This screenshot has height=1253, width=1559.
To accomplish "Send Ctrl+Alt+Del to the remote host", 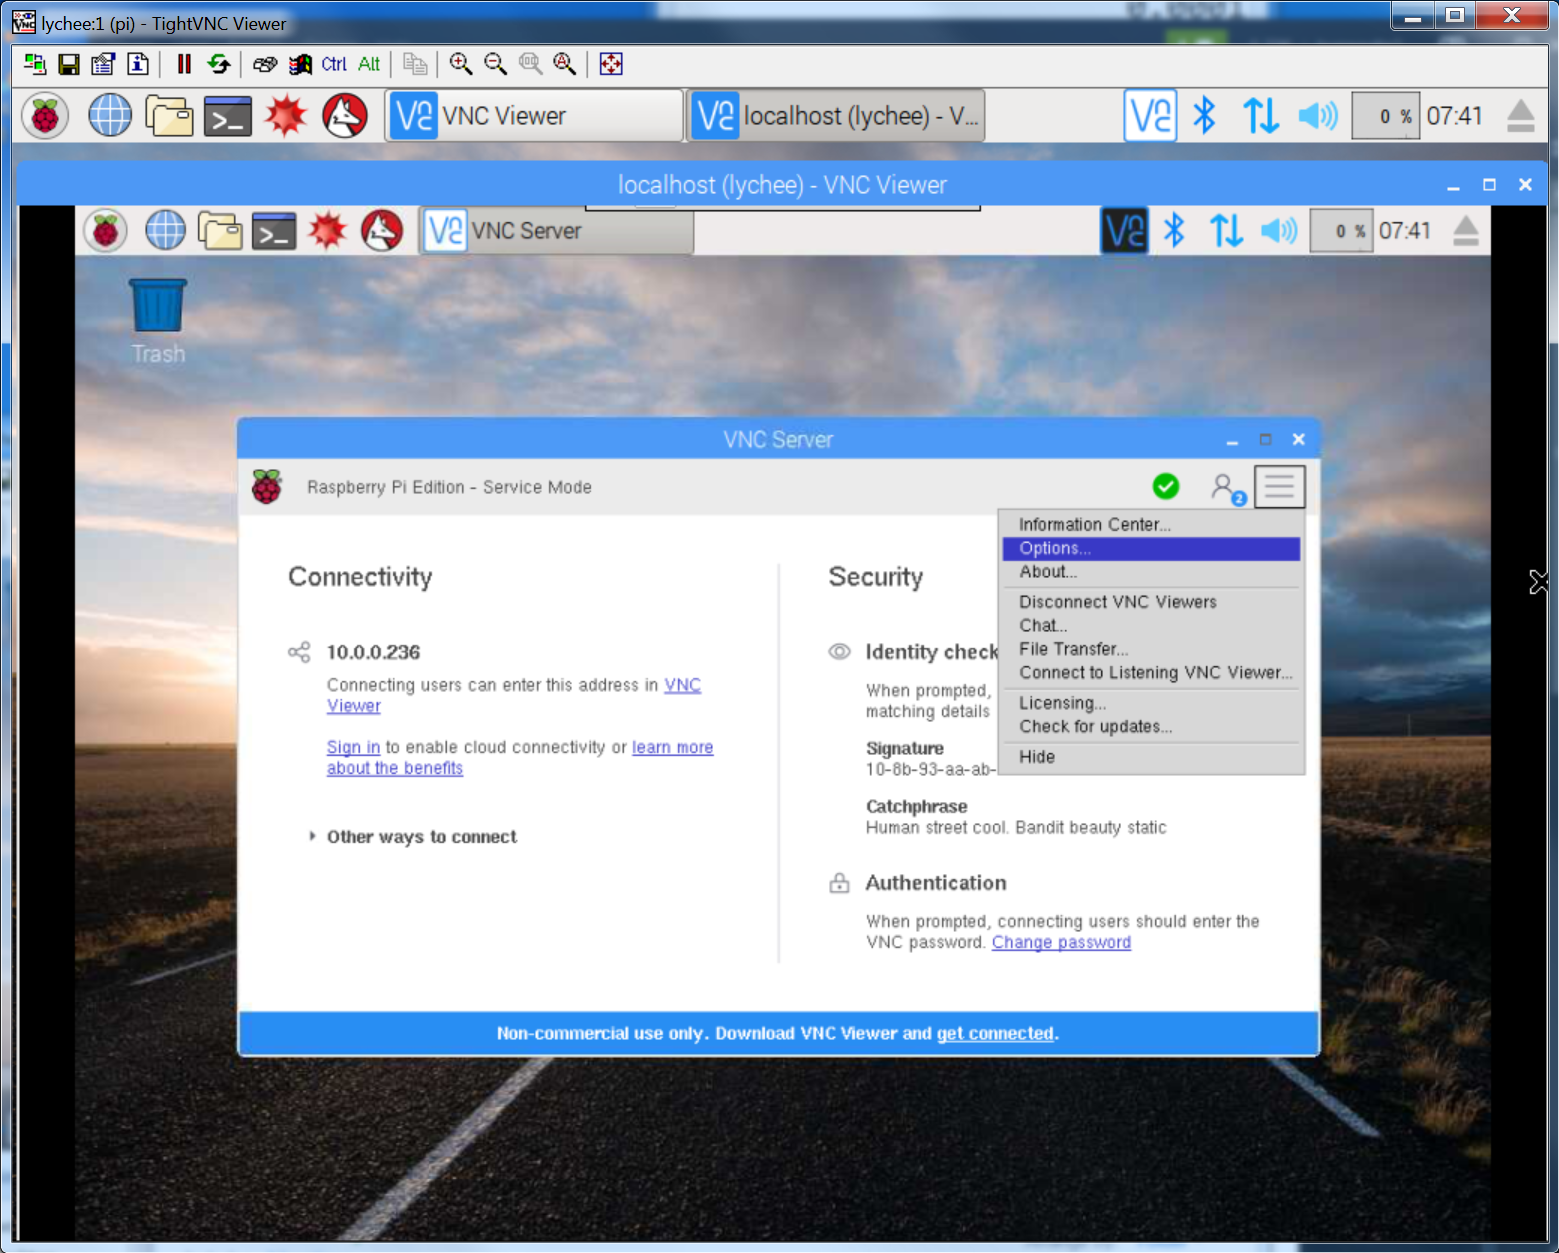I will pos(265,64).
